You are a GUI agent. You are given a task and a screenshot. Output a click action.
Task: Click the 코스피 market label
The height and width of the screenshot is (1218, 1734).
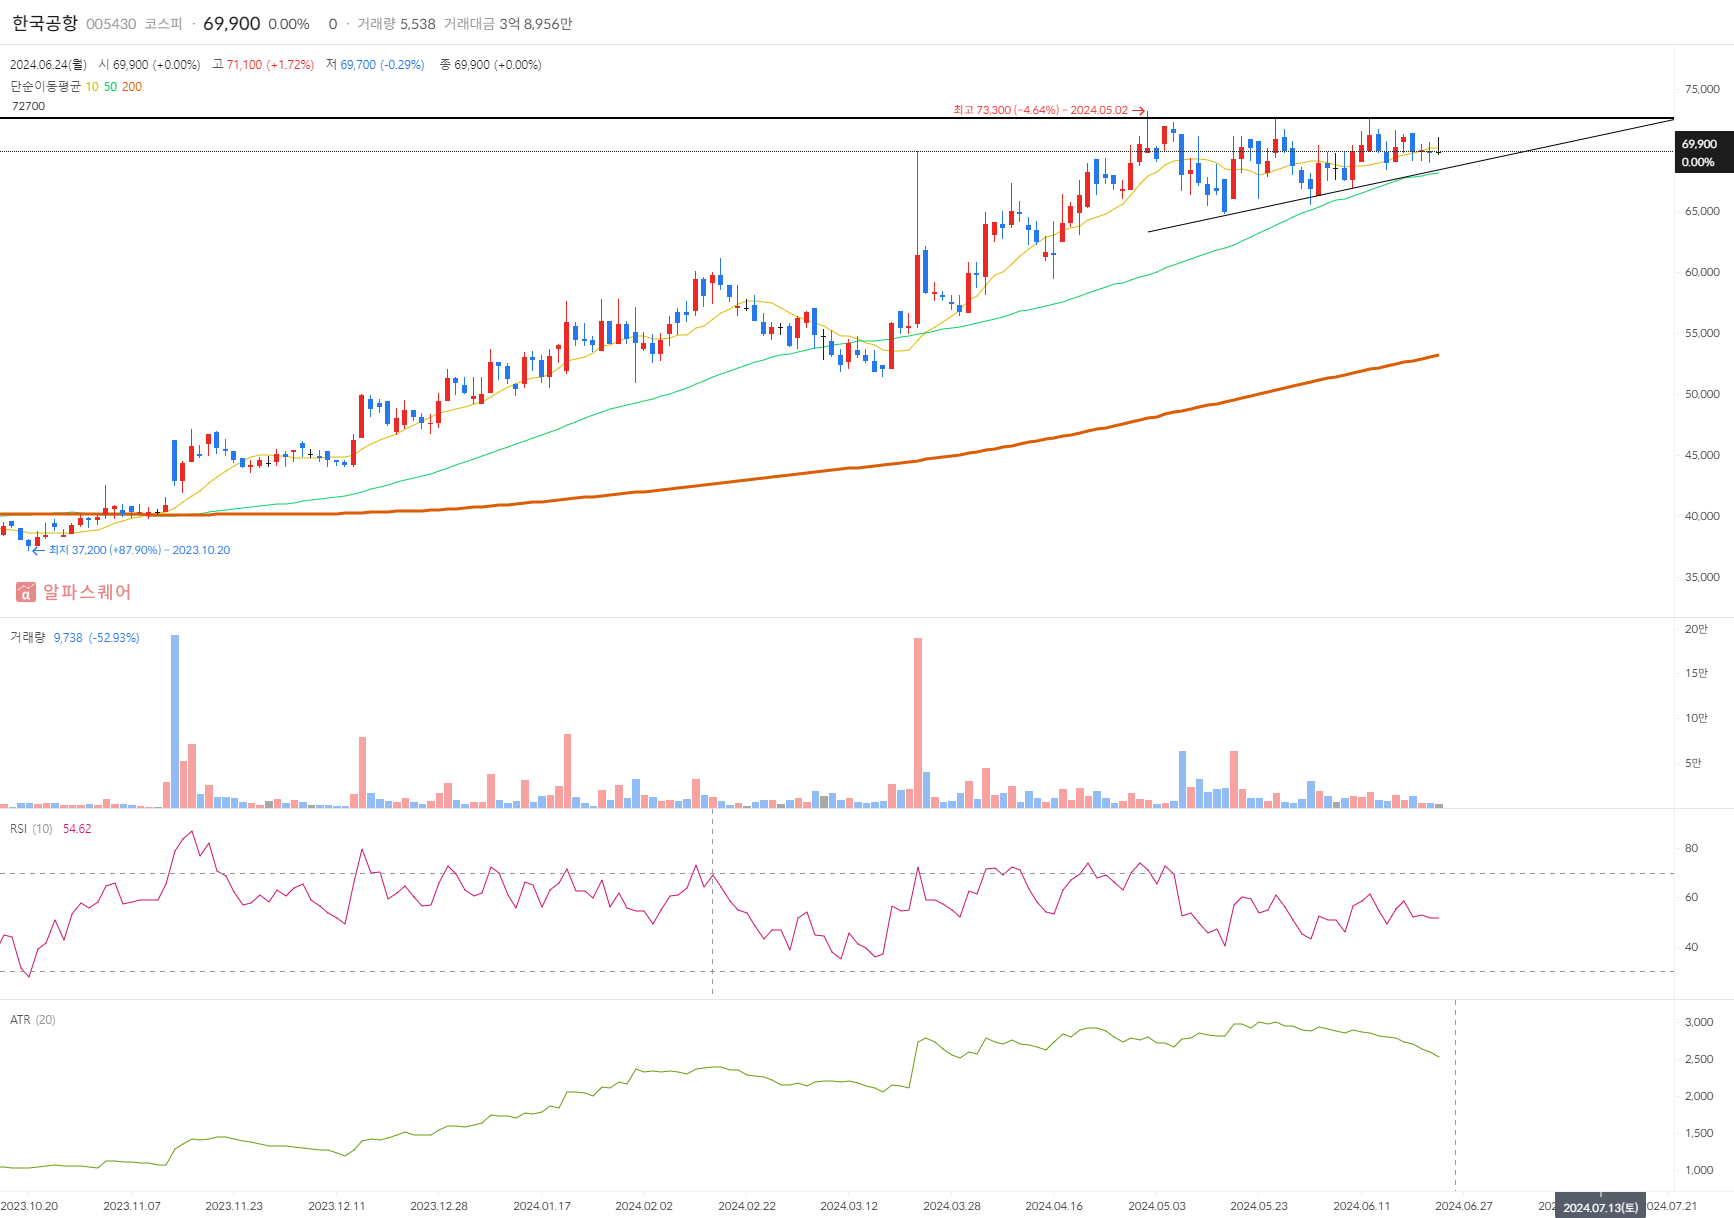click(163, 24)
